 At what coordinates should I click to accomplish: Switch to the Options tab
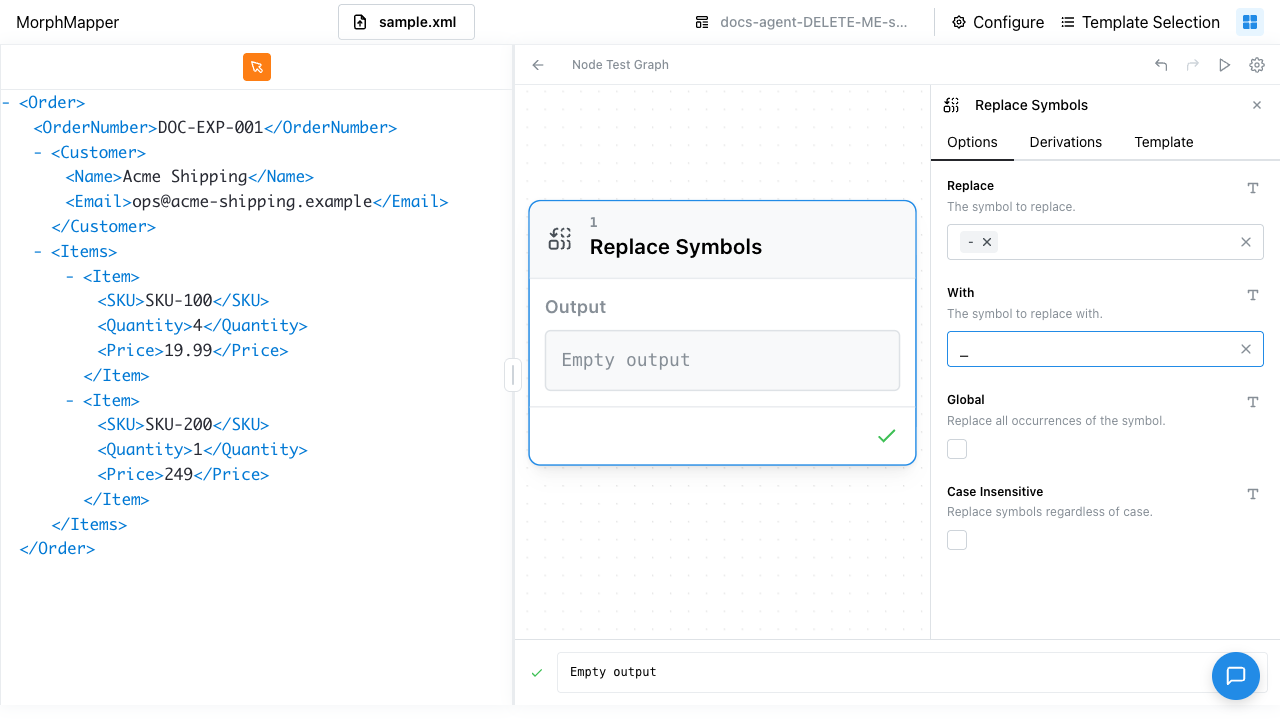972,142
